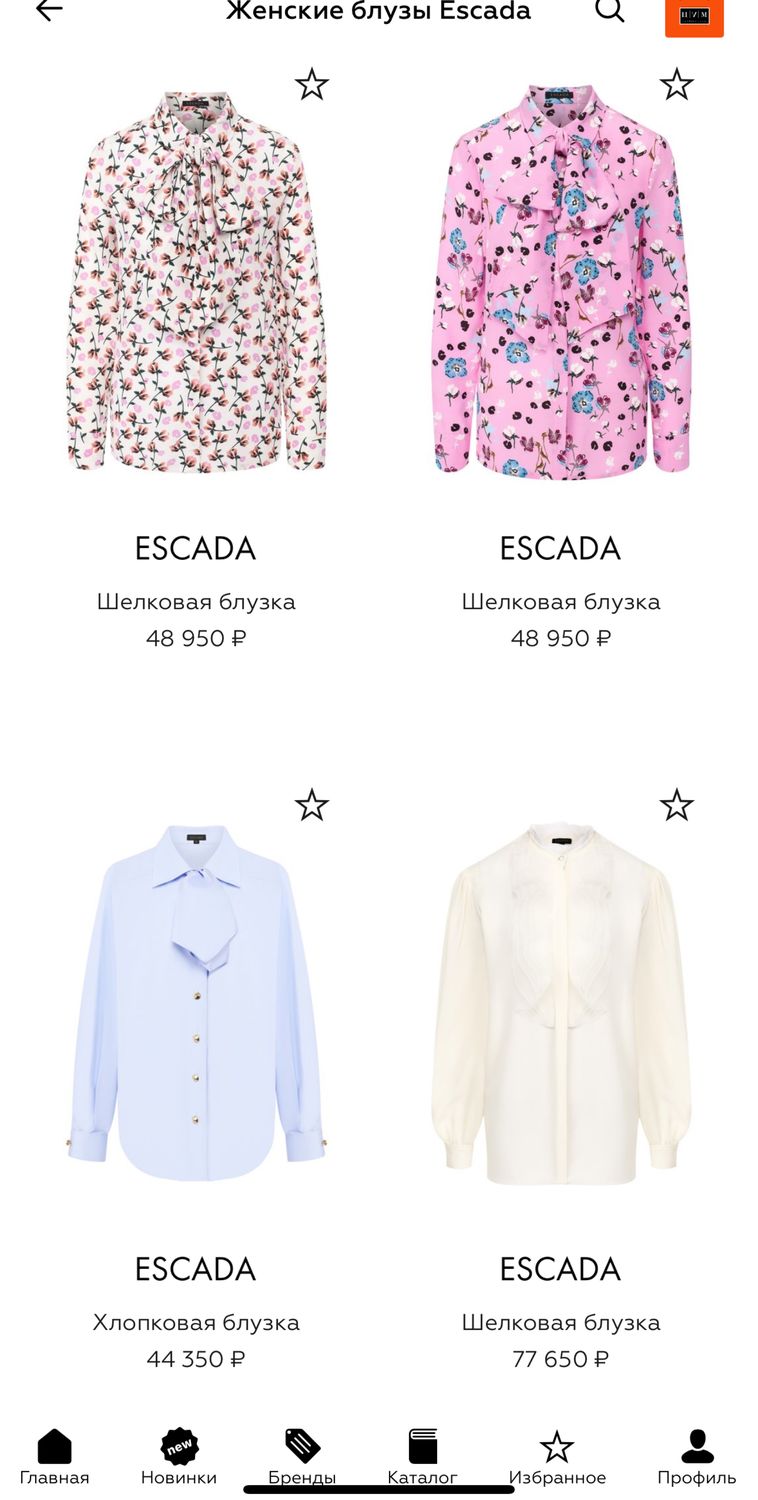Open pink floral blouse product image
758x1500 pixels.
point(561,280)
